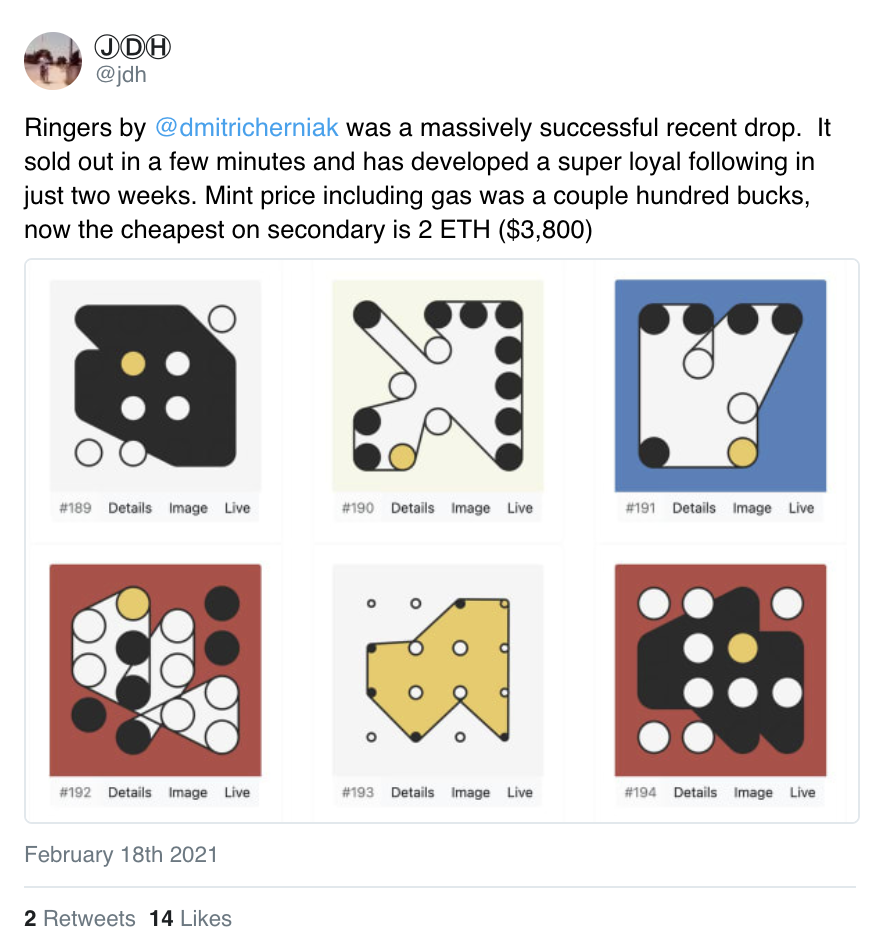This screenshot has height=950, width=878.
Task: Select the #190 token number label
Action: click(x=358, y=508)
